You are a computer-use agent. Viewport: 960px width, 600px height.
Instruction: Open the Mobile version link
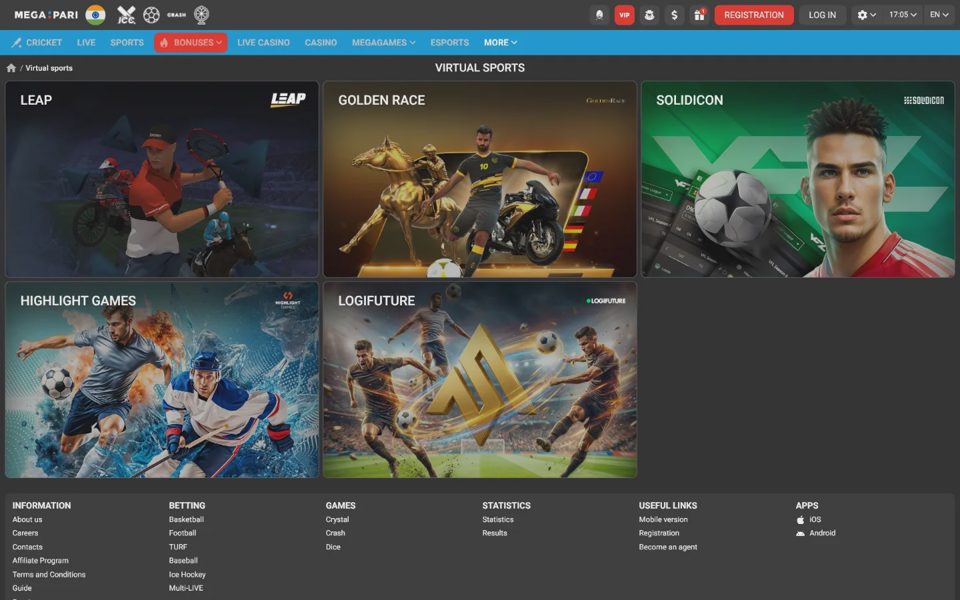click(663, 519)
